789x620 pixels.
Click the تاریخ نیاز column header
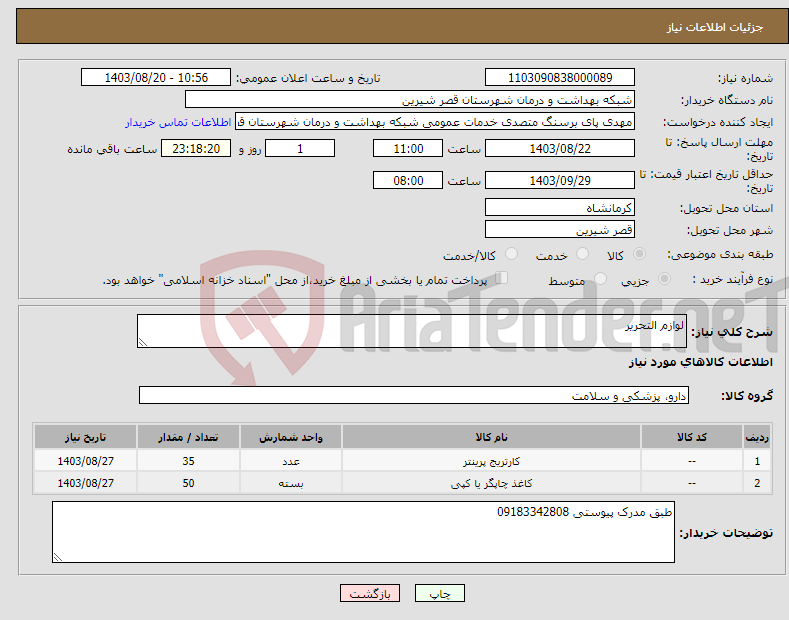(x=86, y=437)
